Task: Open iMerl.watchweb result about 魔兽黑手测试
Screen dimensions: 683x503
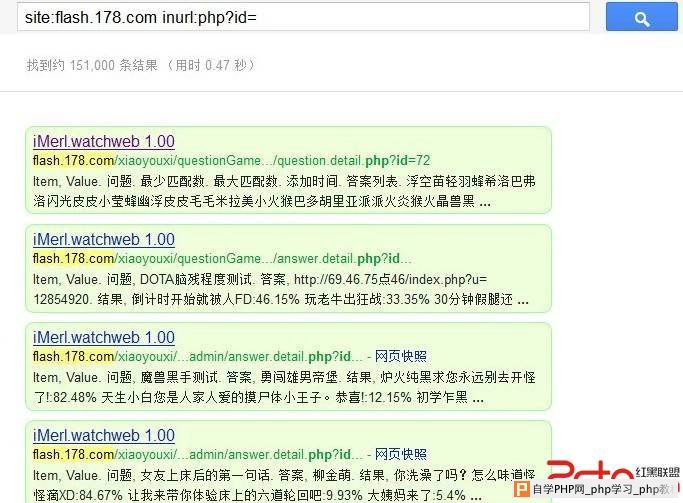Action: [x=104, y=337]
